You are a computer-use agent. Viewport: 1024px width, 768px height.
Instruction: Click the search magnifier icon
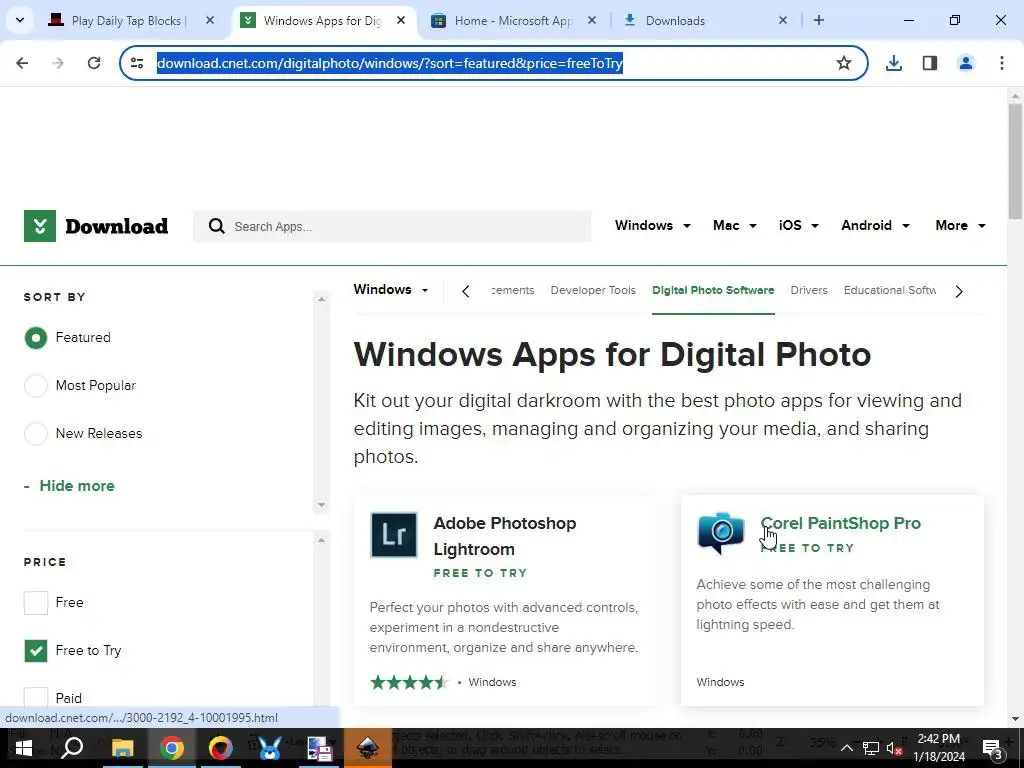pos(216,226)
